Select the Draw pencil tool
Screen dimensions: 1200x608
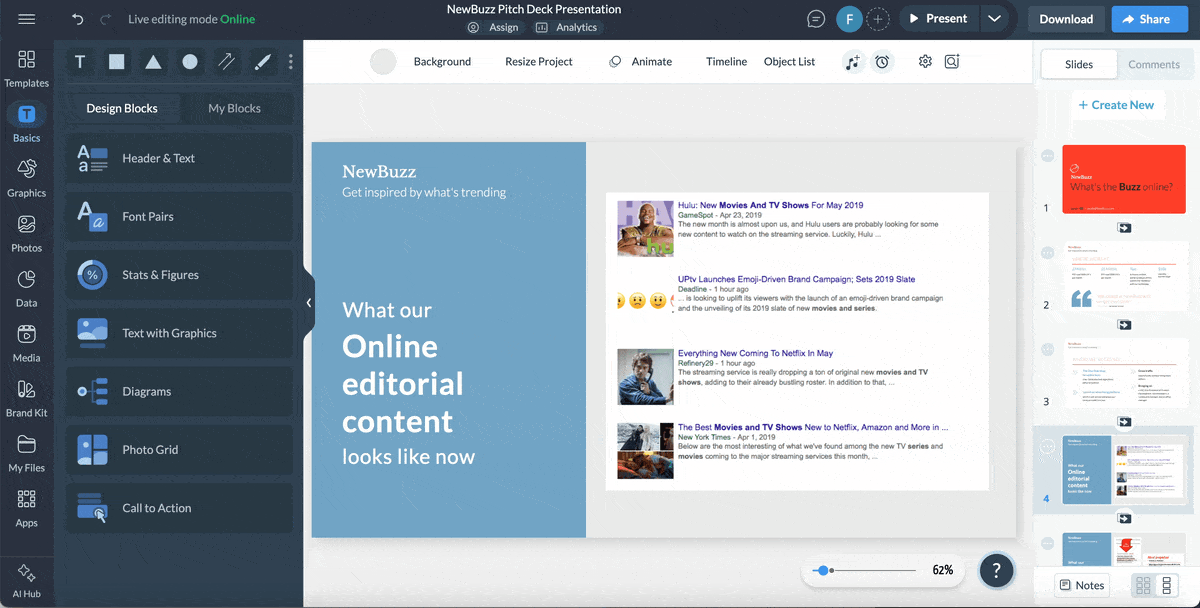pos(262,61)
